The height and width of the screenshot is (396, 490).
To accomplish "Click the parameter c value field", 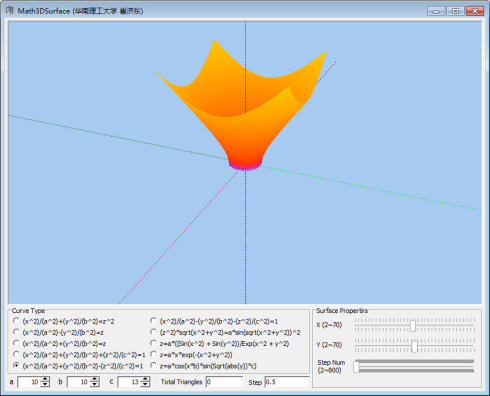I will (x=130, y=382).
